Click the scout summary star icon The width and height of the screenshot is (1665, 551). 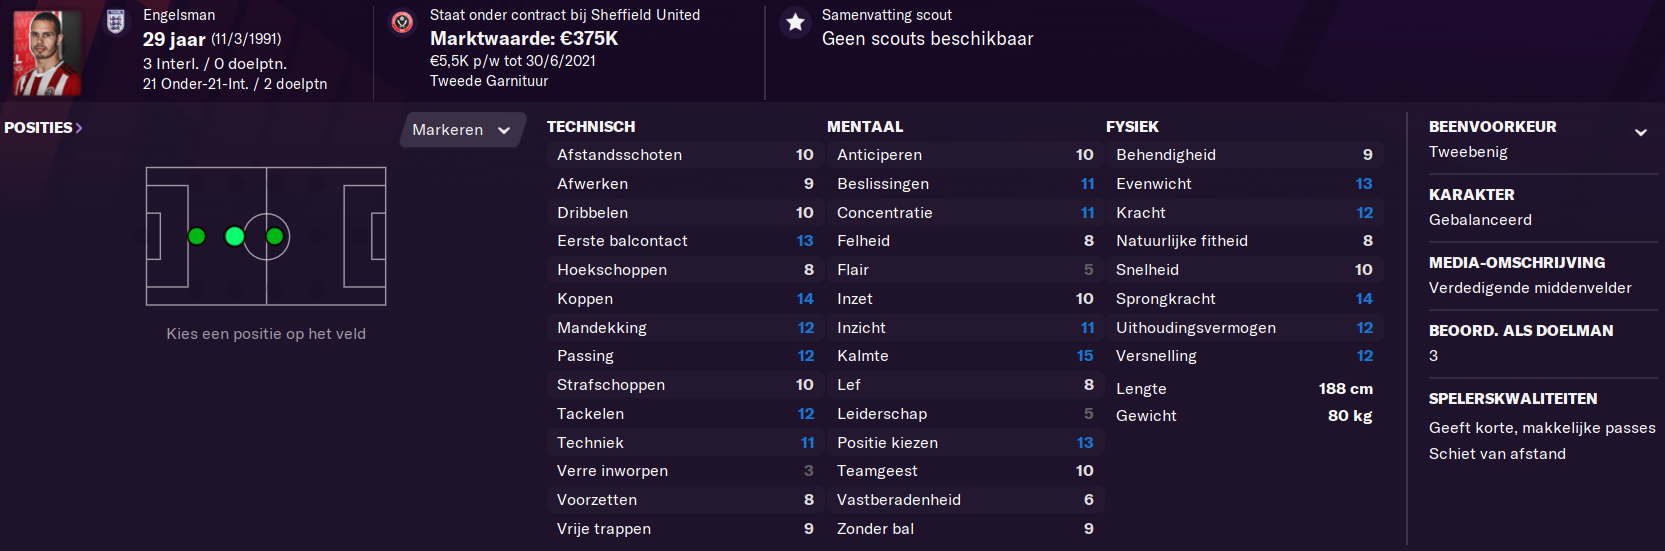coord(795,22)
